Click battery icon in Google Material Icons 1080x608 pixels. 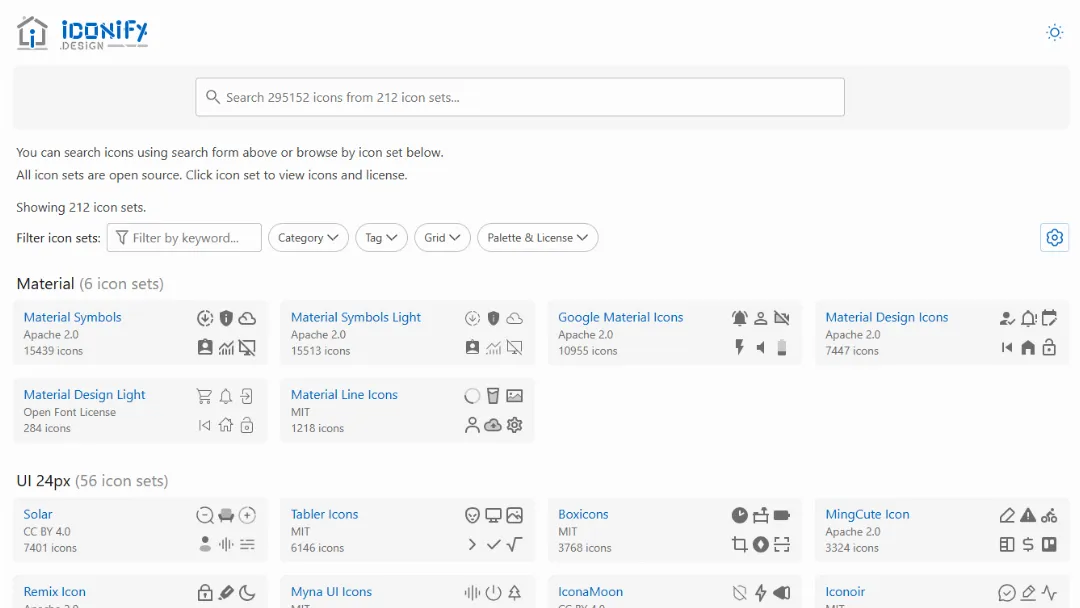(782, 348)
